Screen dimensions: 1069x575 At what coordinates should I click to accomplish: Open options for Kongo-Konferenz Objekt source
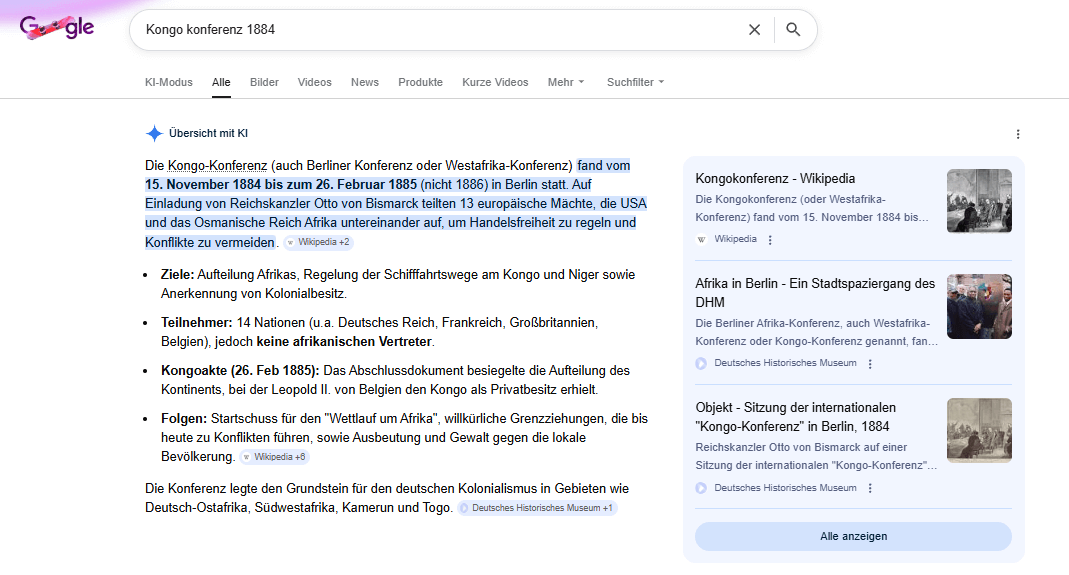tap(870, 488)
